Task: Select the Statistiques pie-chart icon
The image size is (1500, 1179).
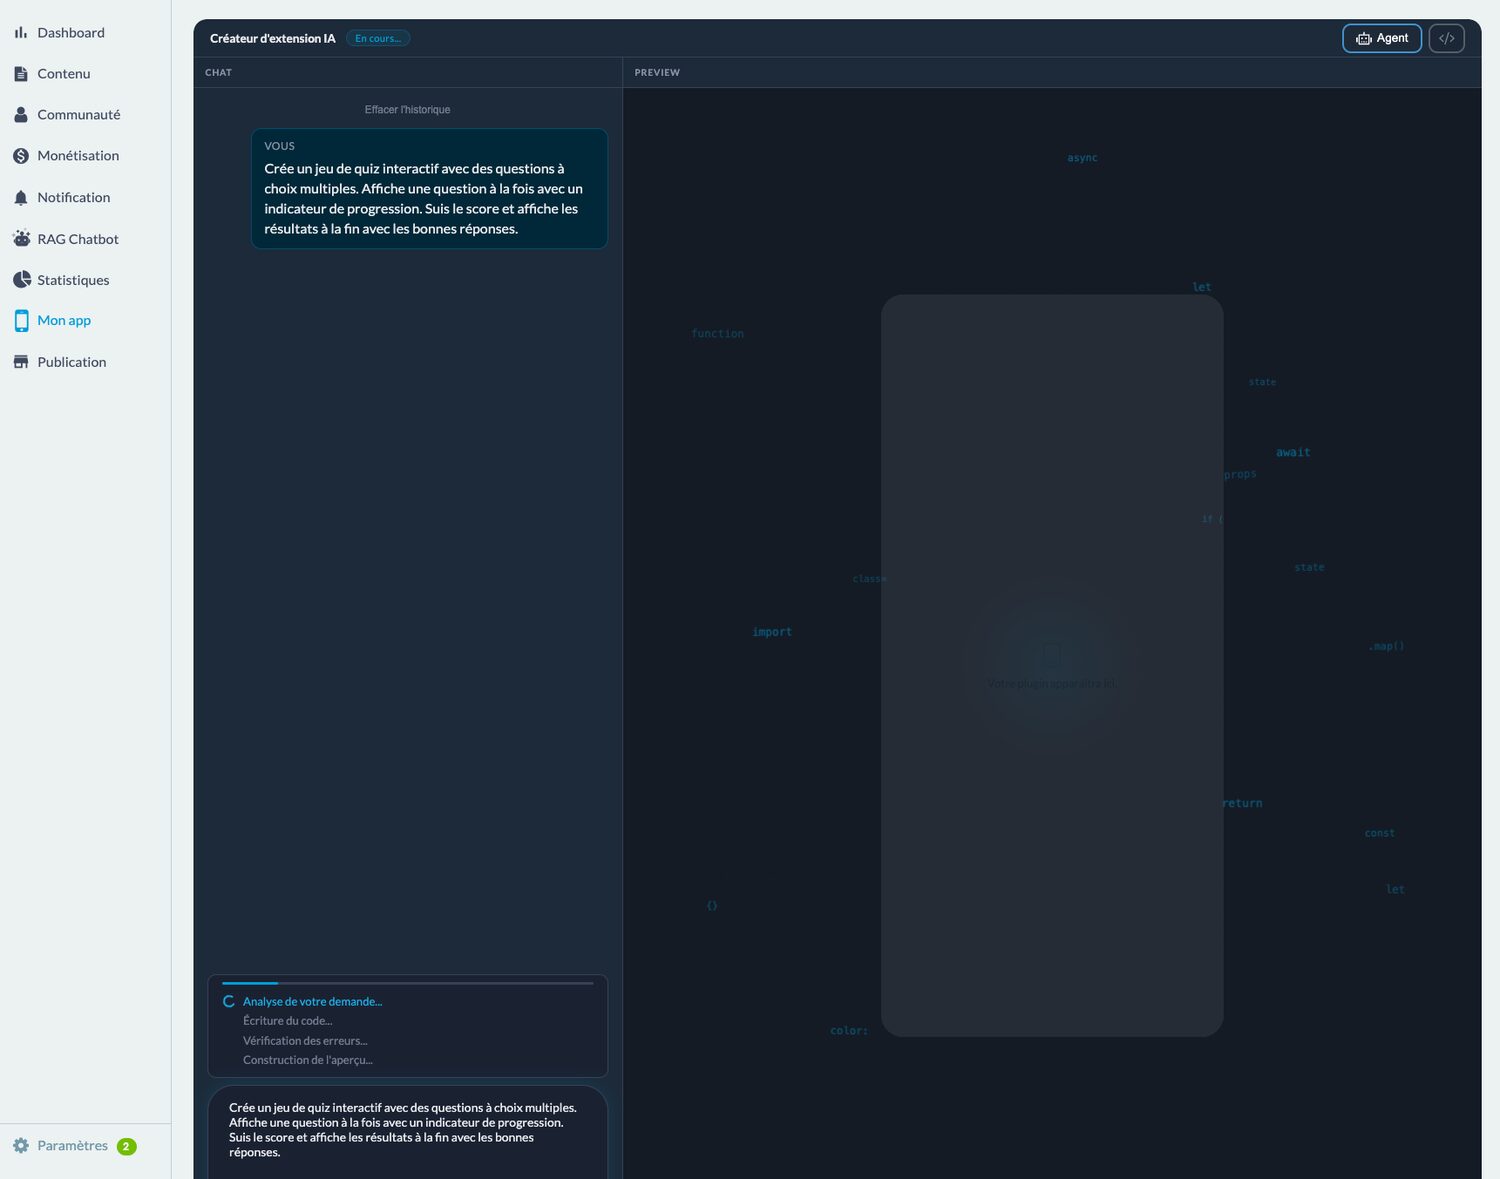Action: pos(21,280)
